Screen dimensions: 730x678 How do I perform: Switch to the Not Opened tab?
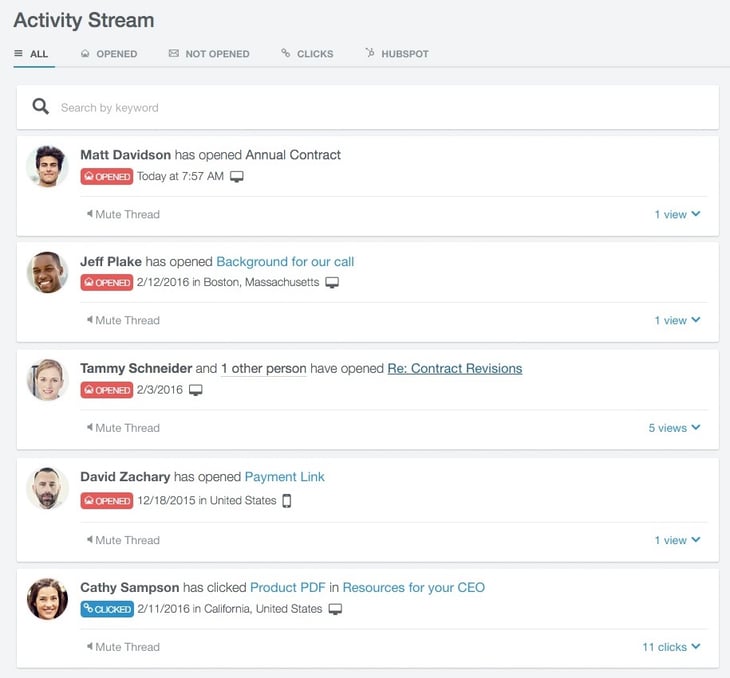coord(209,54)
